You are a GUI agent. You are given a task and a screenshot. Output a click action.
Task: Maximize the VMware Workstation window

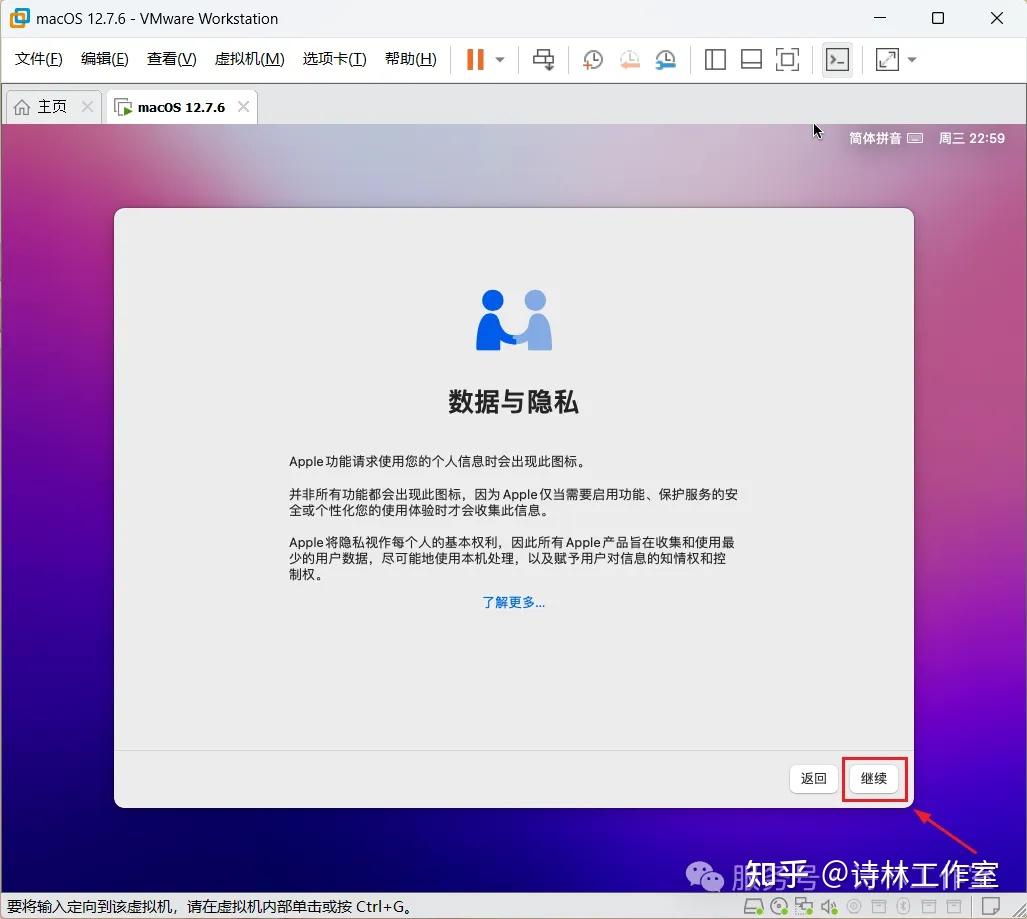pyautogui.click(x=938, y=18)
